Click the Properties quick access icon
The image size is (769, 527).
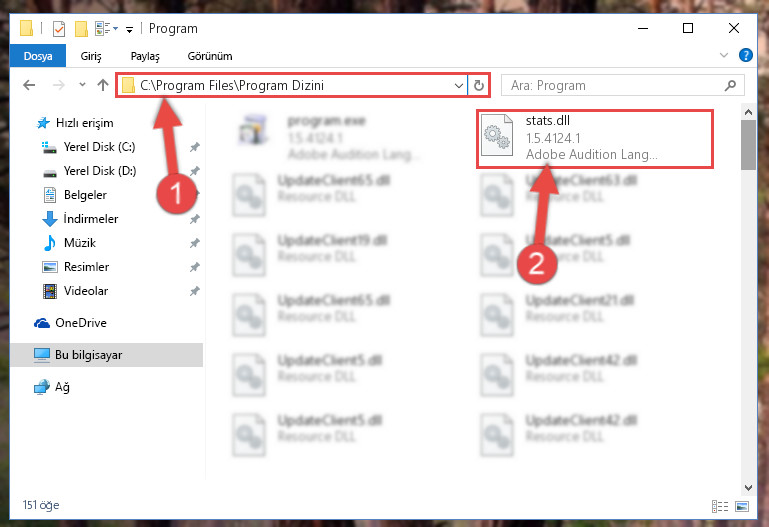point(59,28)
